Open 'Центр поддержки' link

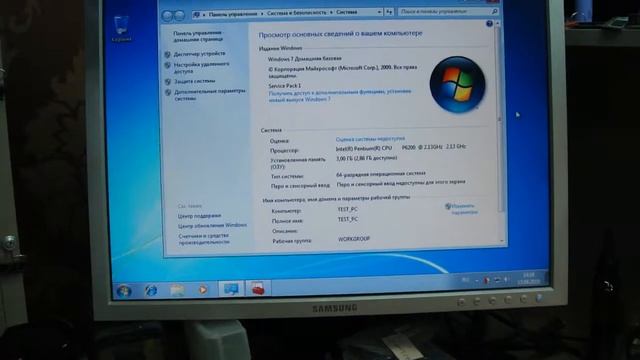199,216
